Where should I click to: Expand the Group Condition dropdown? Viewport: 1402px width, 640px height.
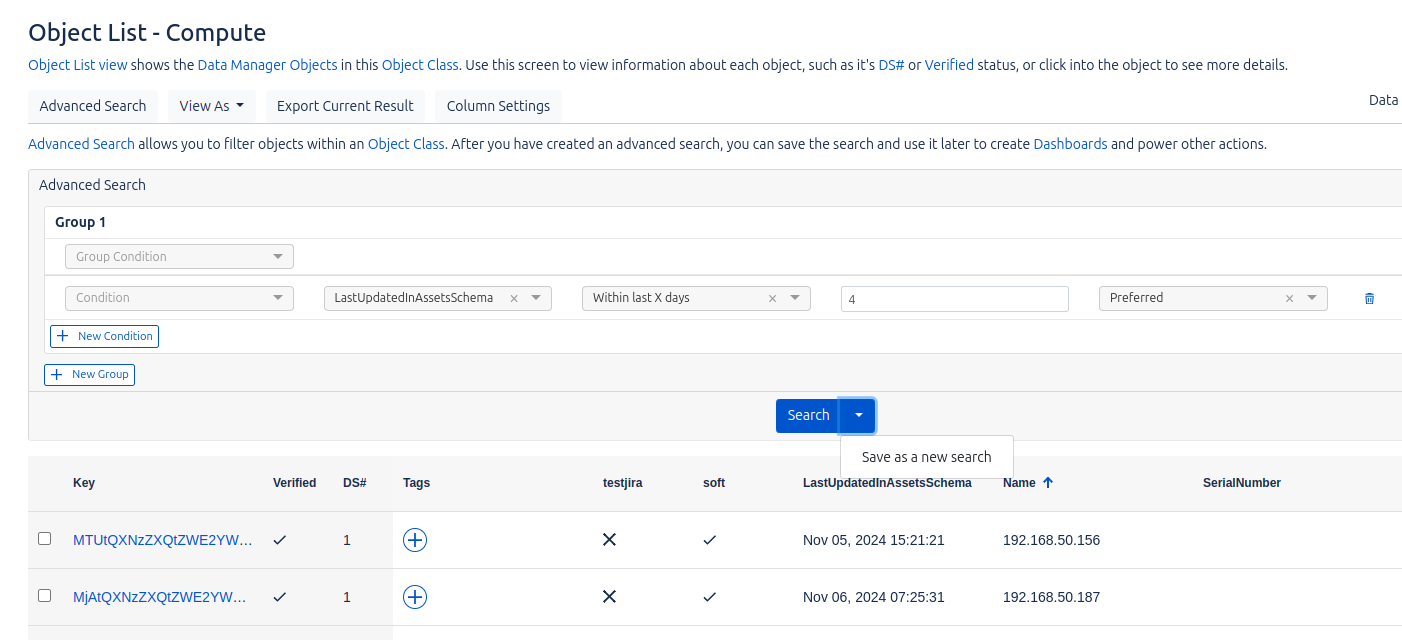[x=179, y=257]
